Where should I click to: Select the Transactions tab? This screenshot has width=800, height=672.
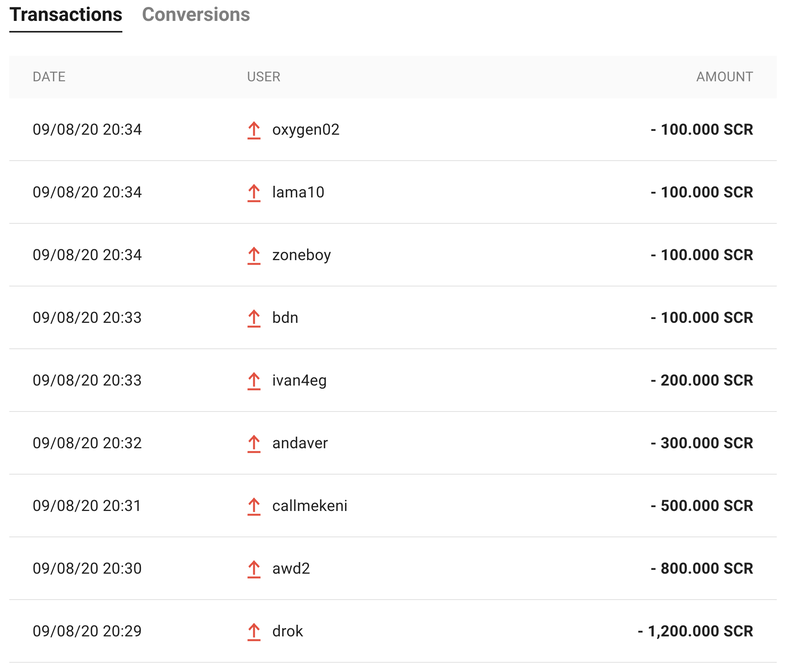66,15
